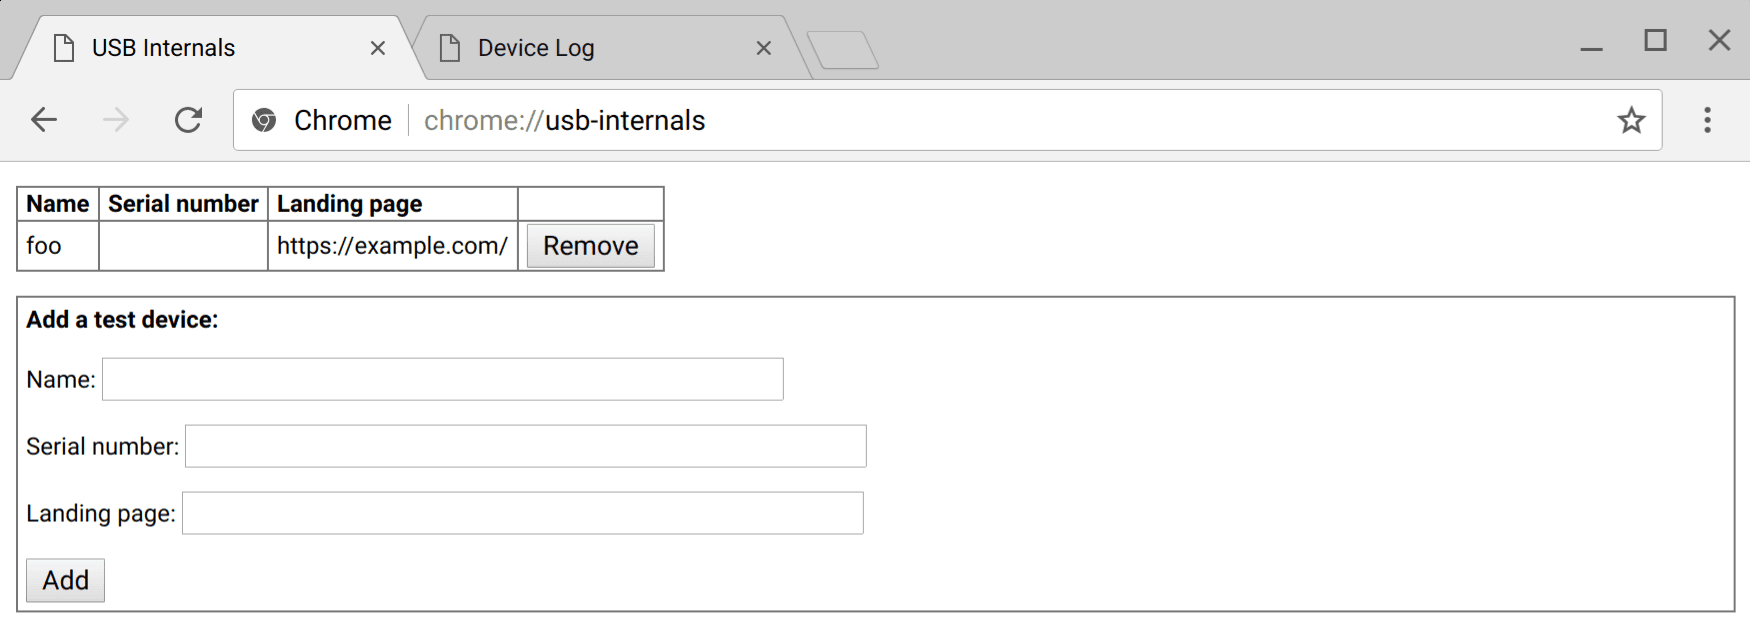Click the Chrome product icon beside the URL
Viewport: 1750px width, 644px height.
tap(265, 120)
